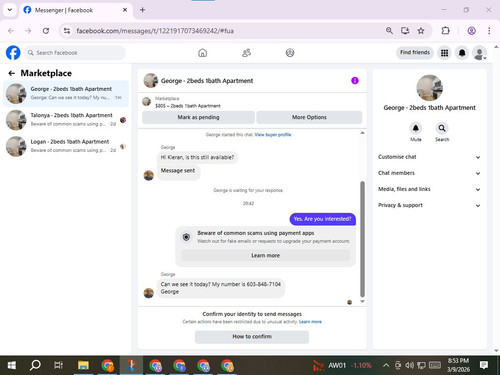Click the Find friends button
This screenshot has height=375, width=500.
click(415, 52)
